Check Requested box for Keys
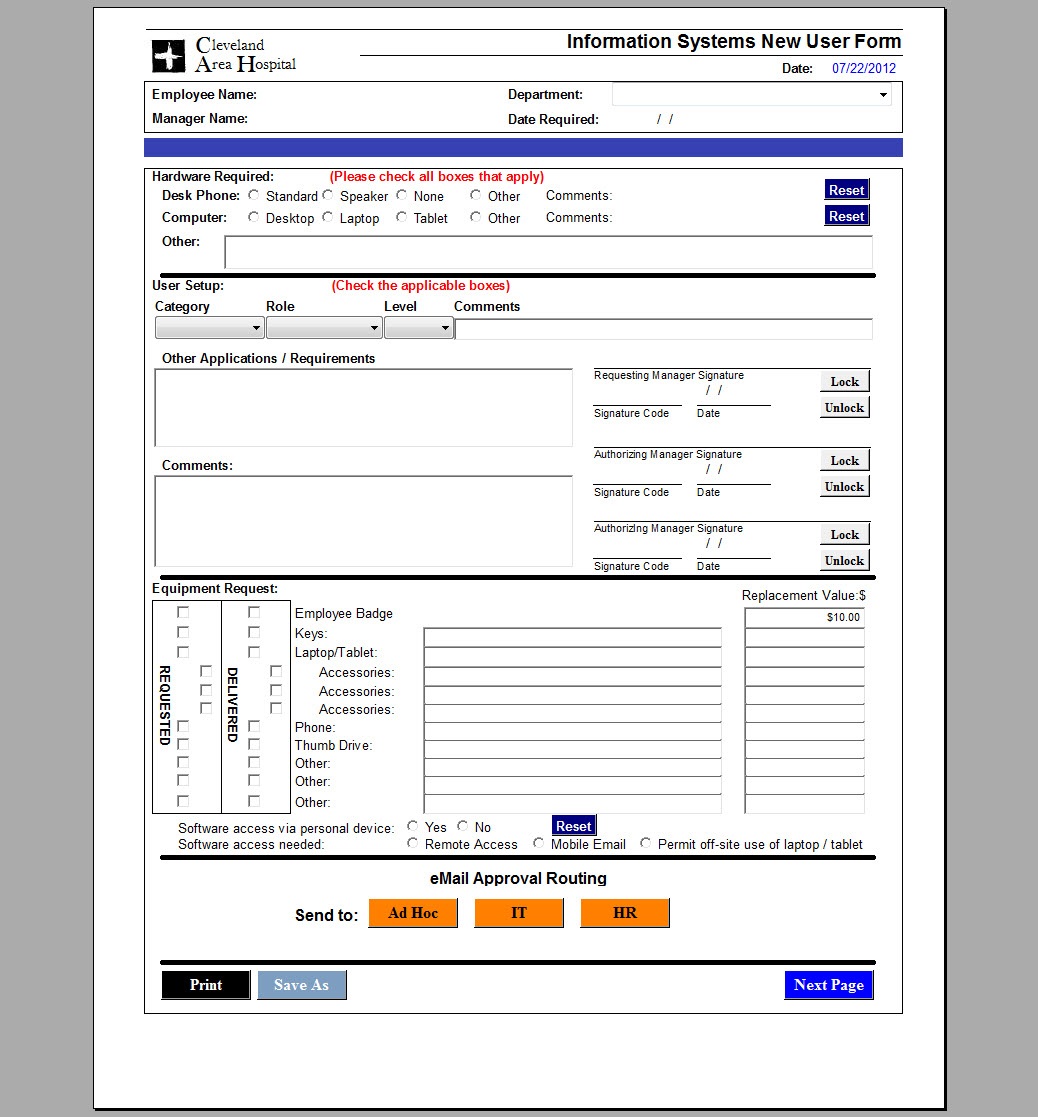 [x=183, y=632]
